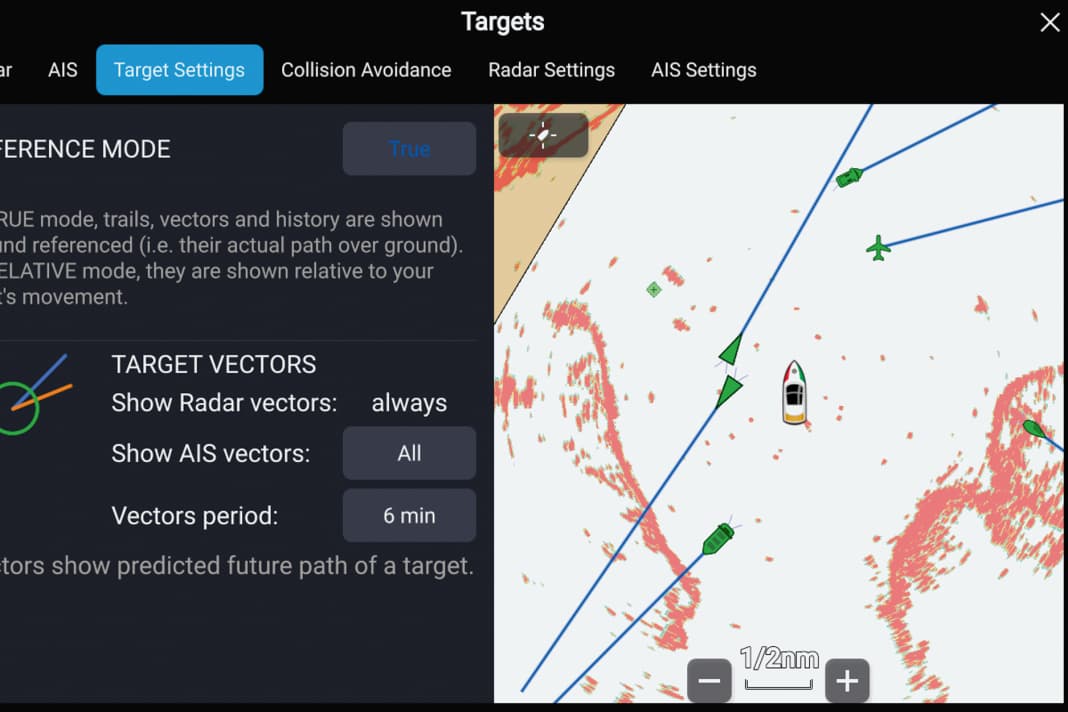Change the Vectors period 6 min setting
The width and height of the screenshot is (1068, 712).
click(409, 516)
